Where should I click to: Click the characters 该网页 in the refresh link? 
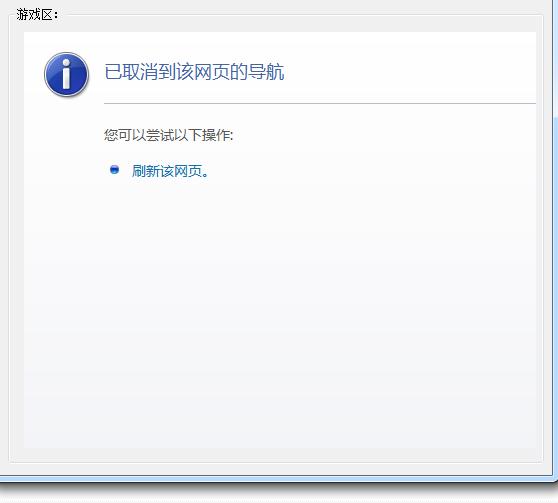181,171
